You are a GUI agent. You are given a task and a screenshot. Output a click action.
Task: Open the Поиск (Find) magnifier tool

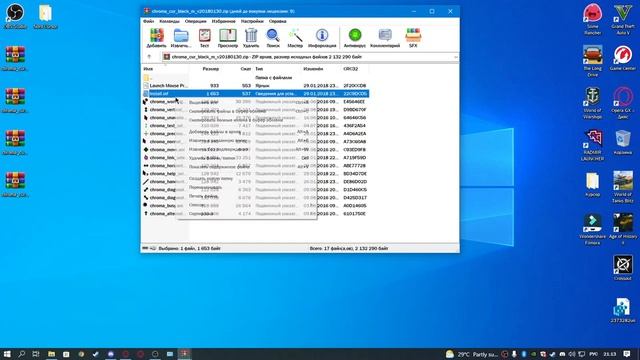point(273,38)
